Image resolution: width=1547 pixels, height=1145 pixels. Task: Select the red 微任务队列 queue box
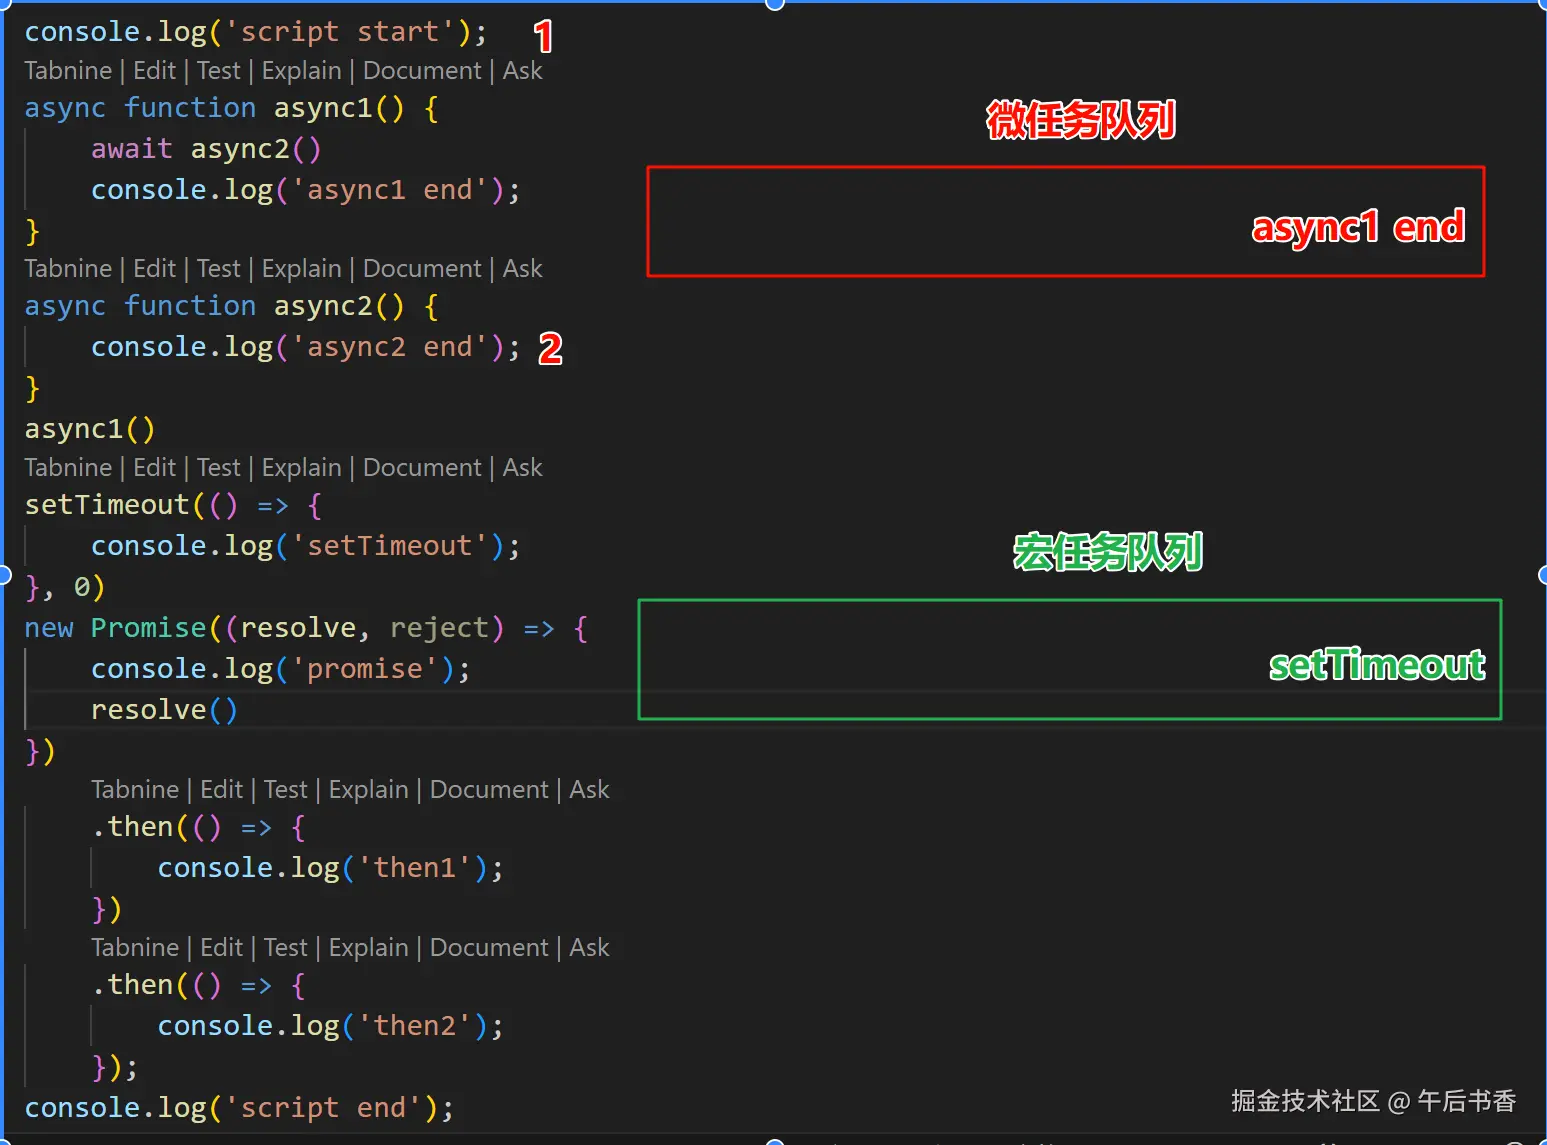1065,220
